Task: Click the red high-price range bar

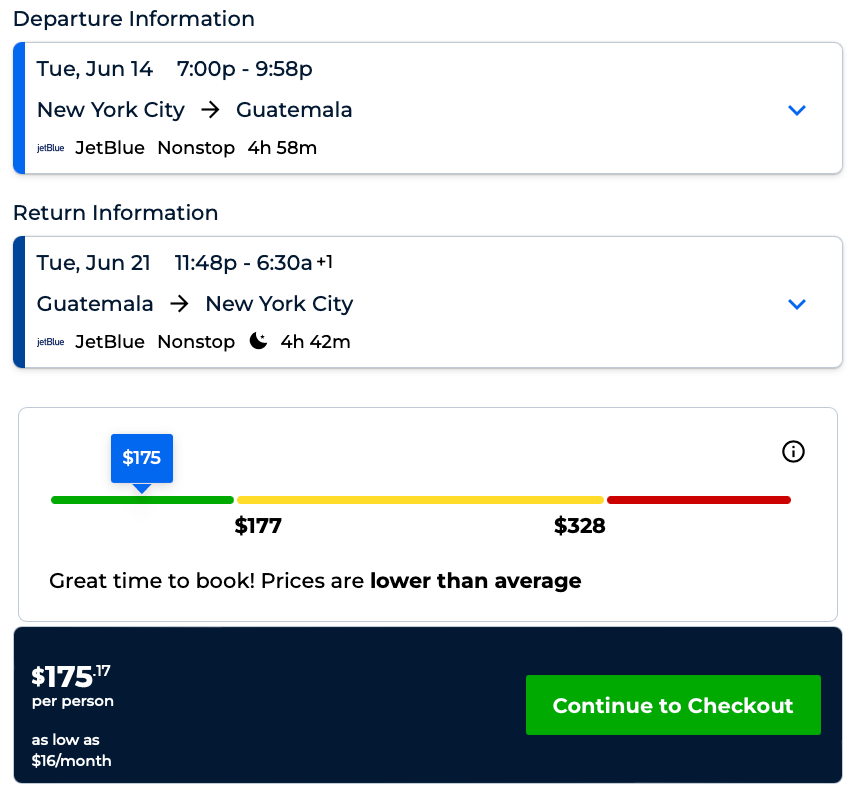Action: tap(698, 499)
